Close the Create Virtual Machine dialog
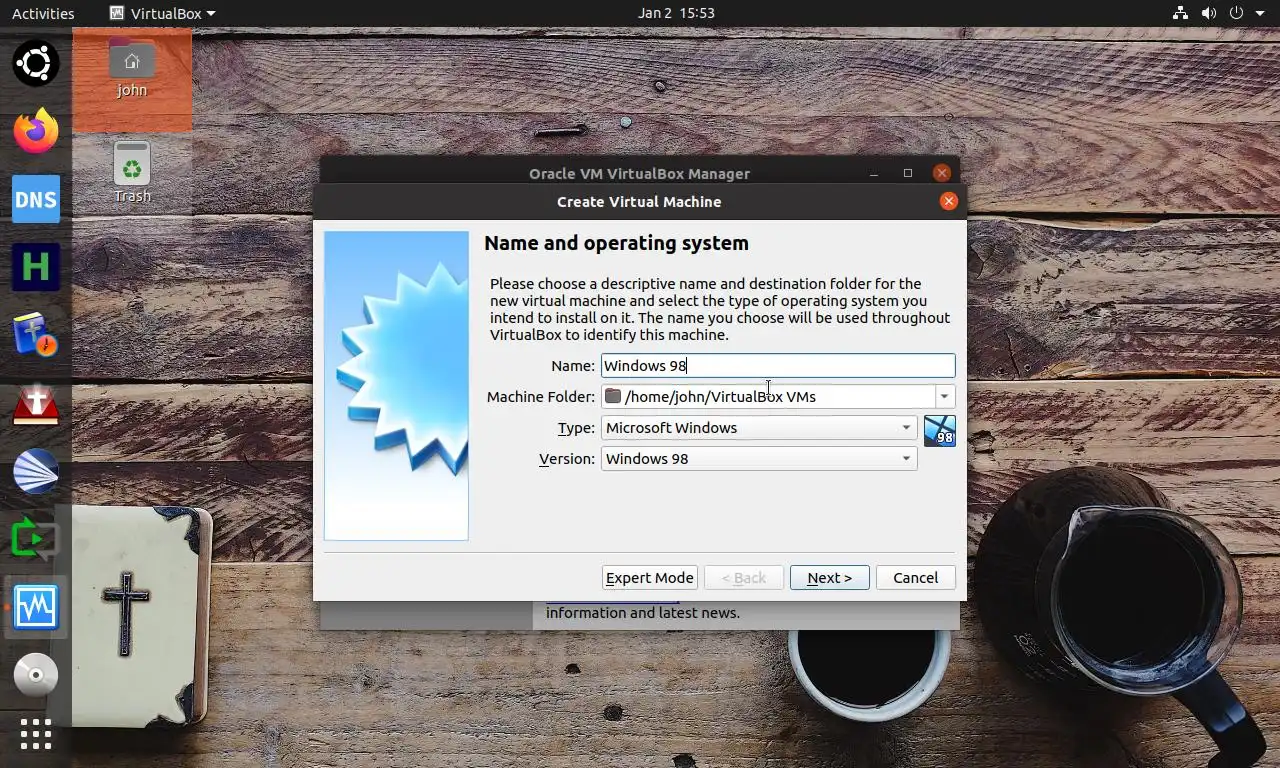The height and width of the screenshot is (768, 1280). tap(948, 201)
